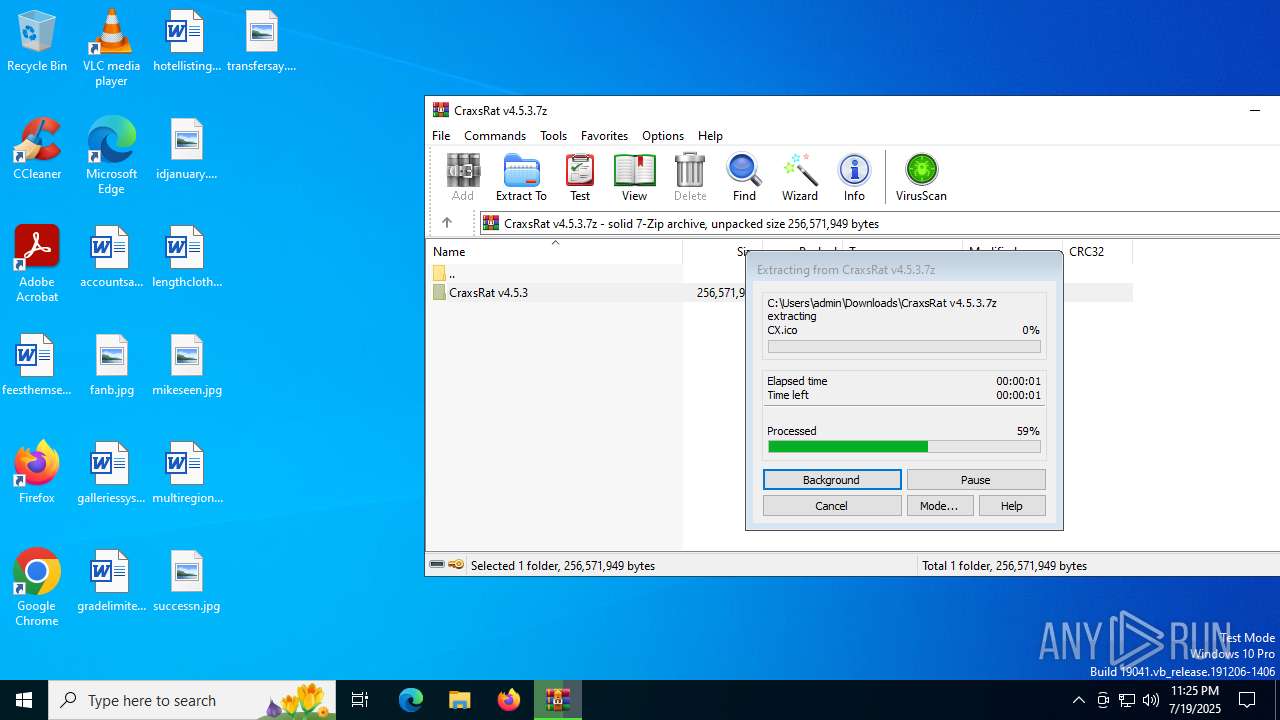The image size is (1280, 720).
Task: Open the notification center
Action: 1247,700
